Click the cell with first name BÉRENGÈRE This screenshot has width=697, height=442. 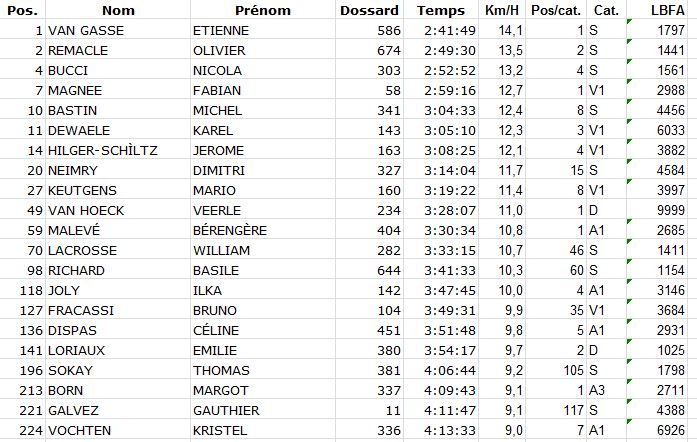[x=263, y=230]
